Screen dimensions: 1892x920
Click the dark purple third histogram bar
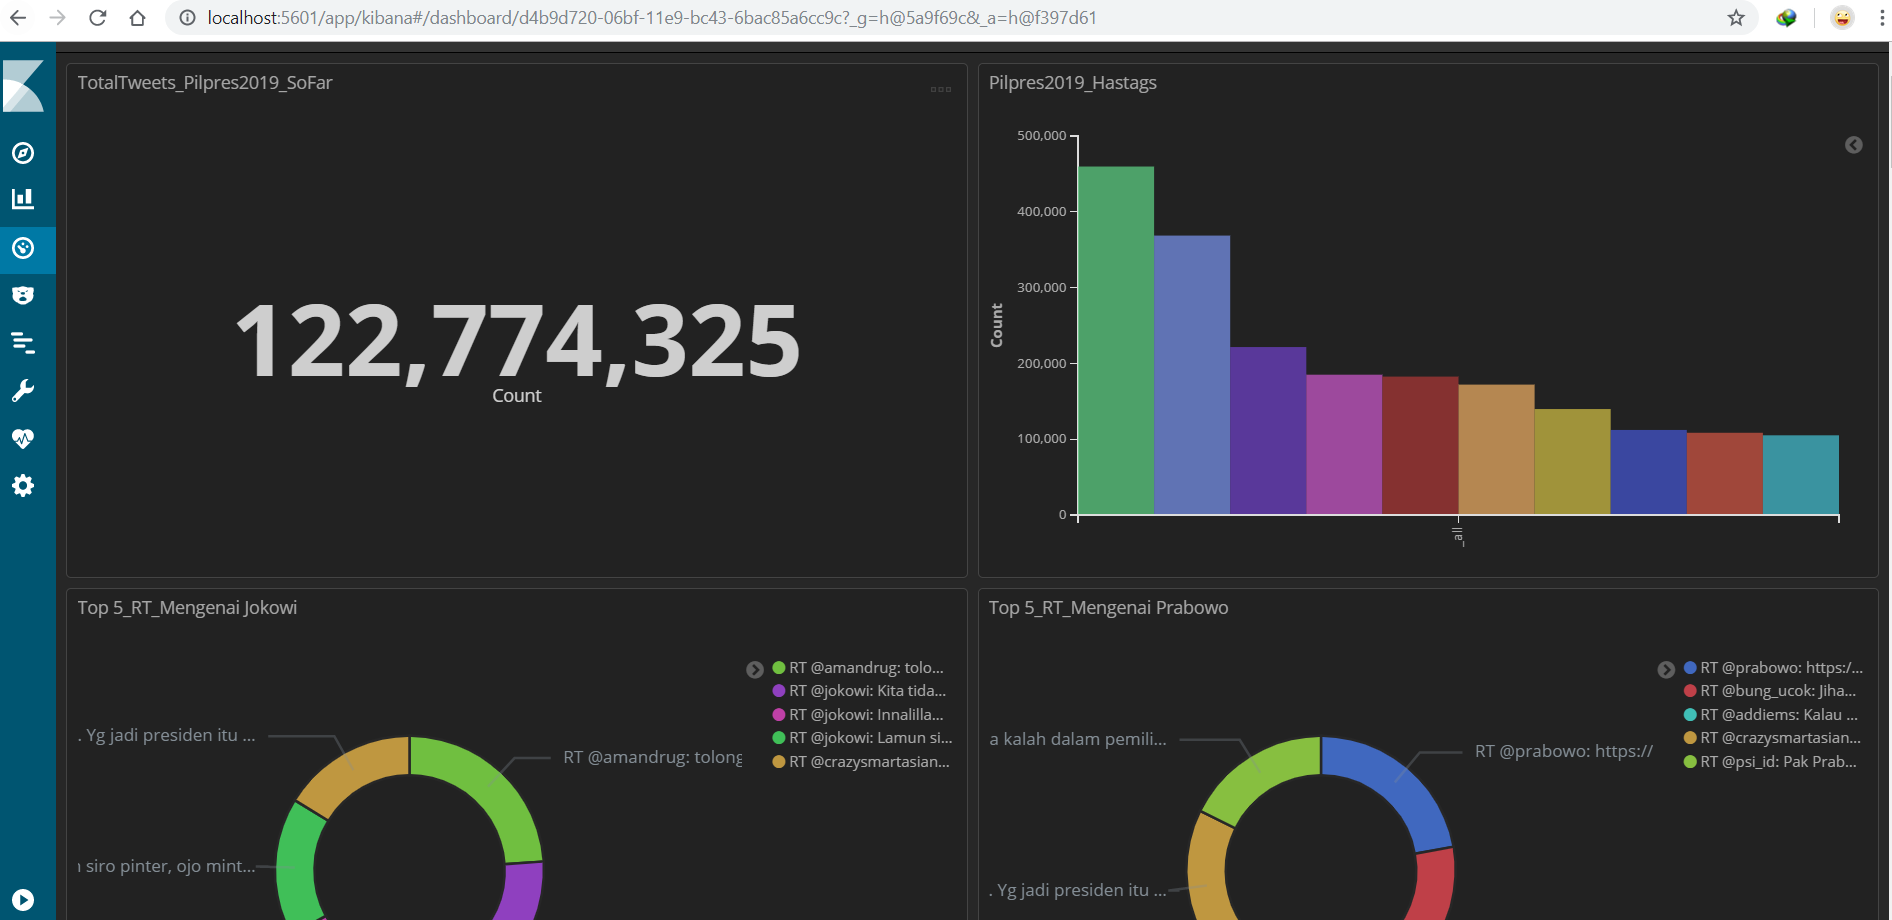coord(1268,431)
